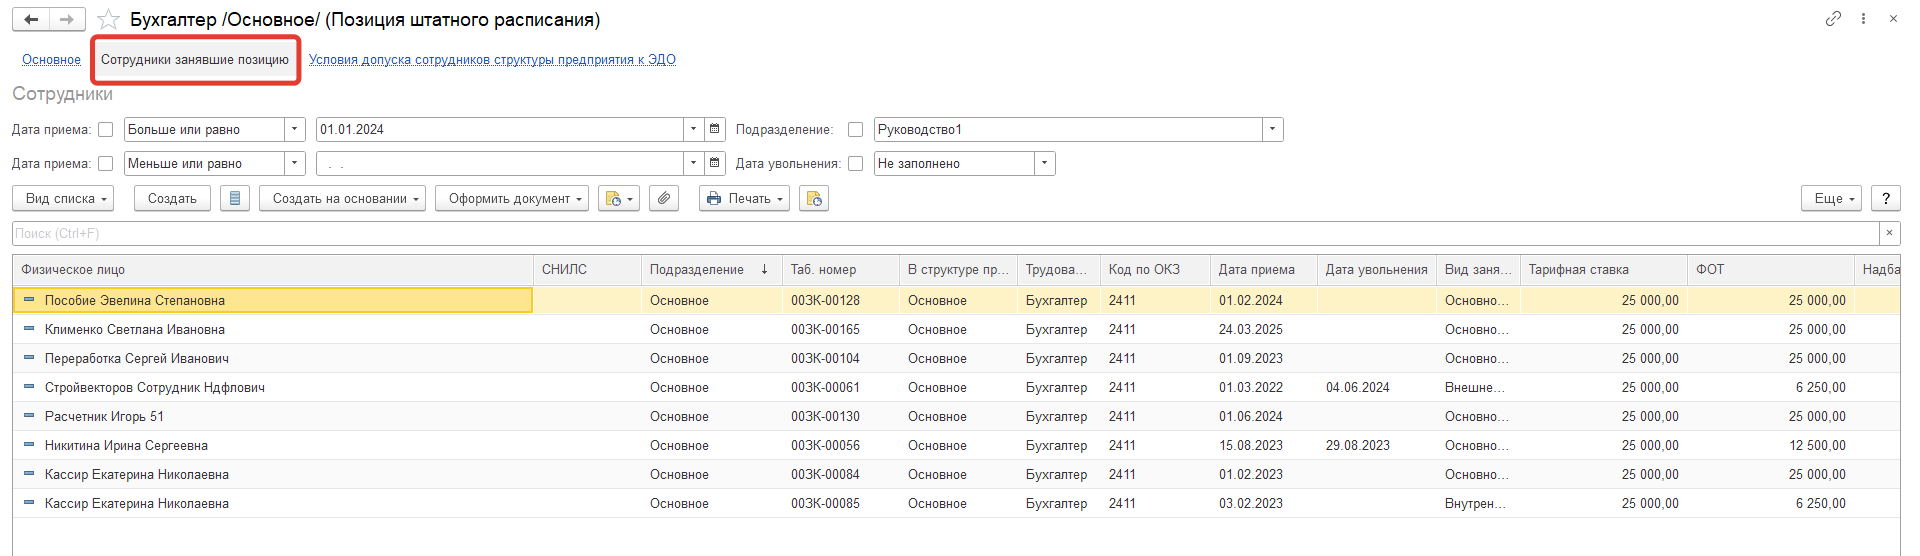Copy link using the chain icon
This screenshot has width=1920, height=556.
[1833, 19]
